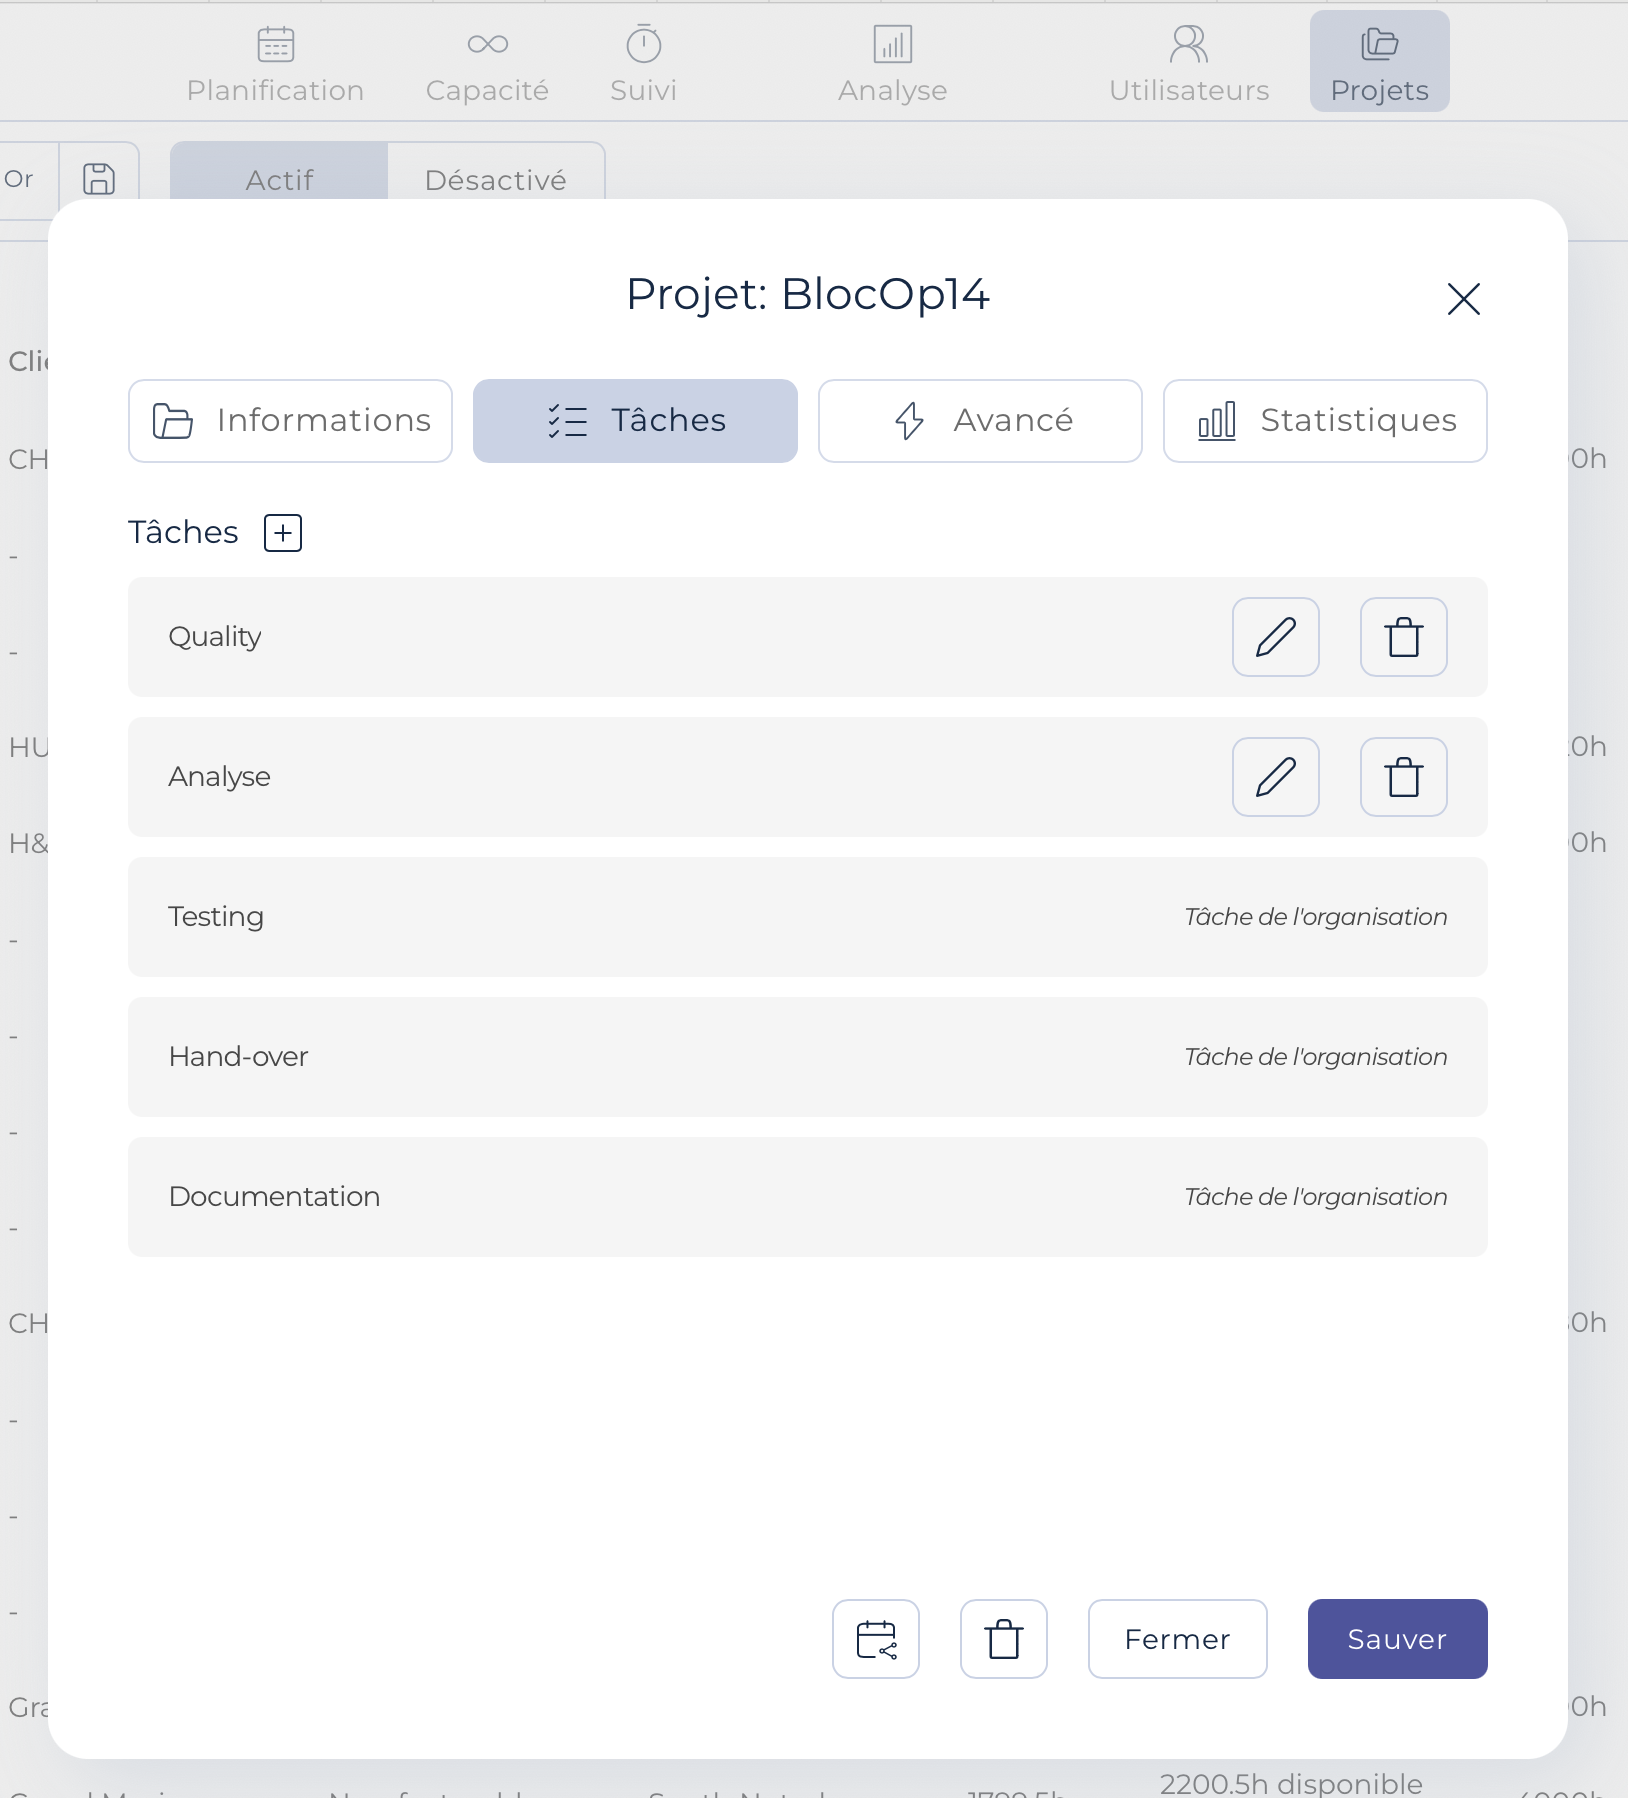Switch to the Désactivé projects filter

496,180
